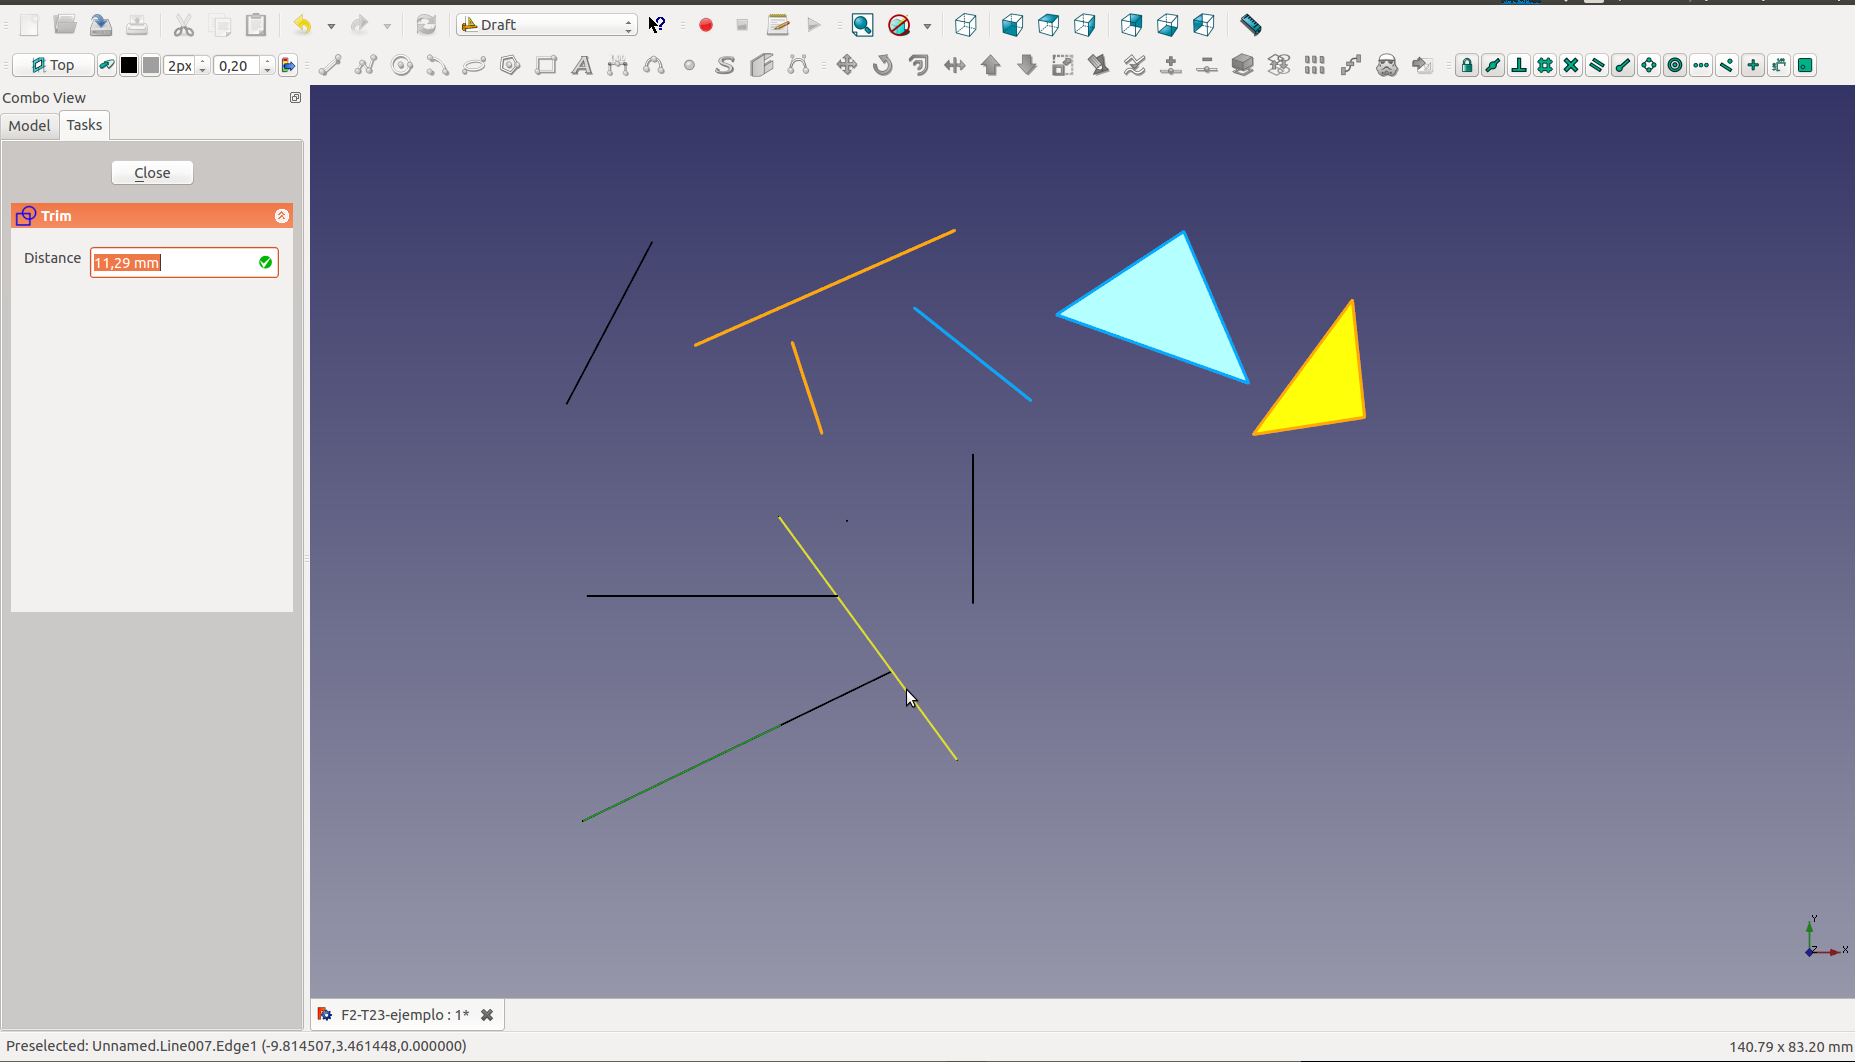The image size is (1855, 1062).
Task: Switch to axonometric view cube icon
Action: [x=965, y=25]
